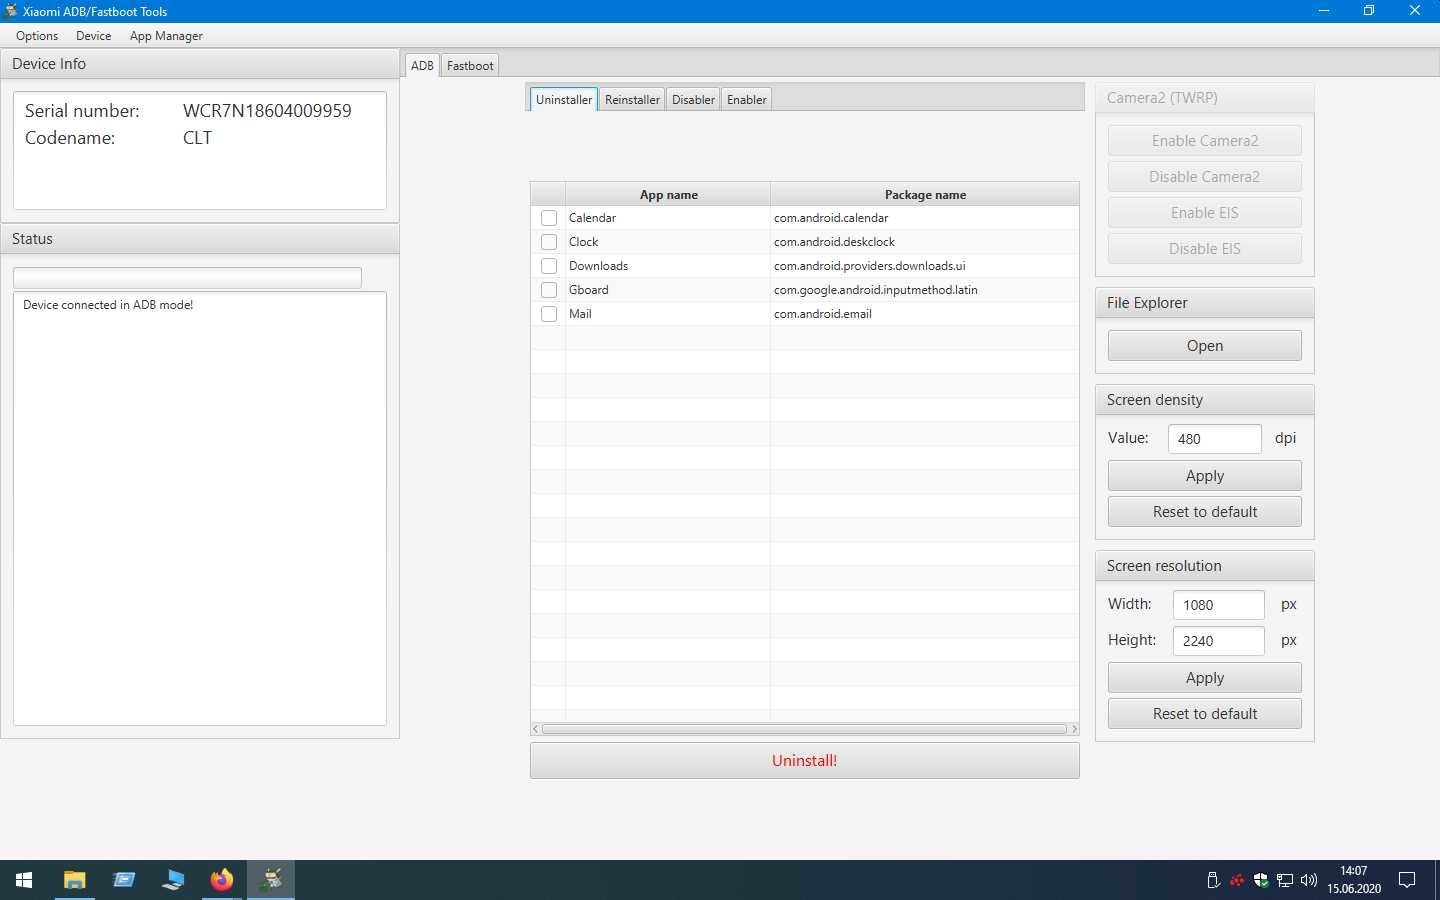Sort by the App name column header

click(668, 194)
